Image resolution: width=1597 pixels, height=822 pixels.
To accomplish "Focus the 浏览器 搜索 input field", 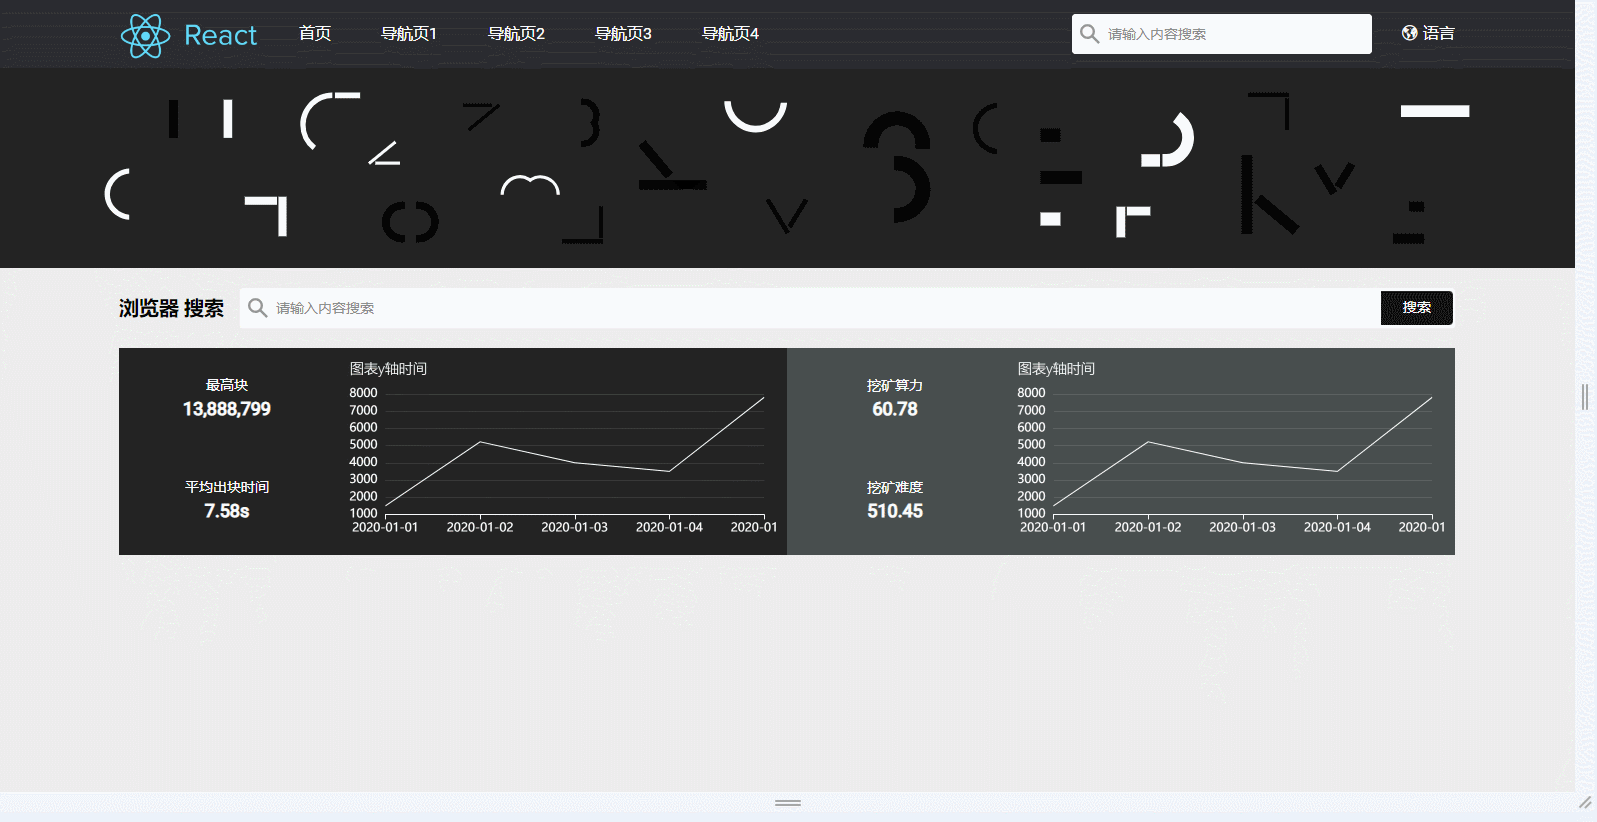I will click(x=810, y=308).
